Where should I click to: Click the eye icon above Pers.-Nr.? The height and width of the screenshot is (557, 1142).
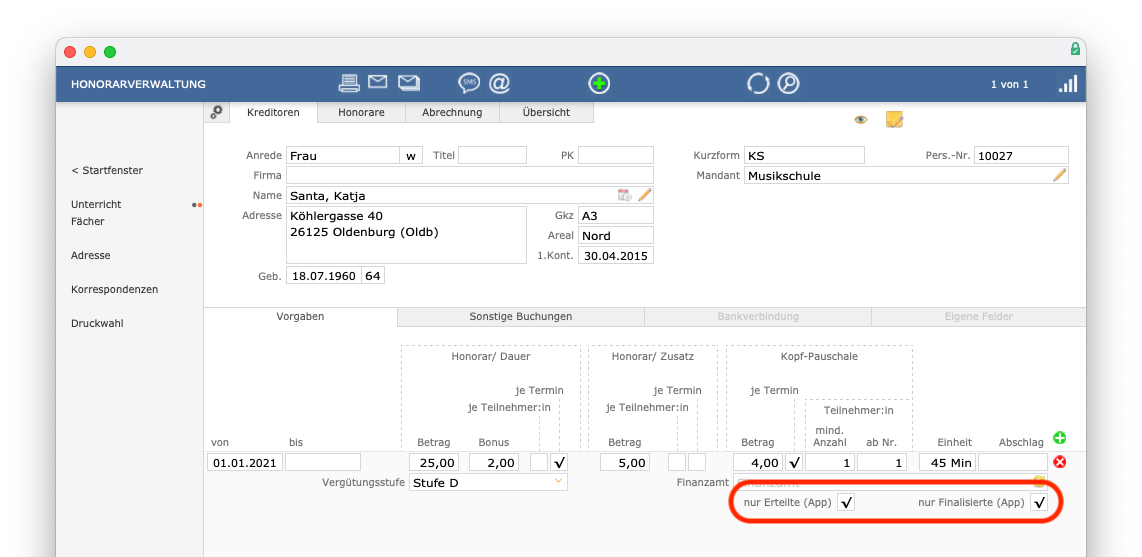tap(861, 119)
